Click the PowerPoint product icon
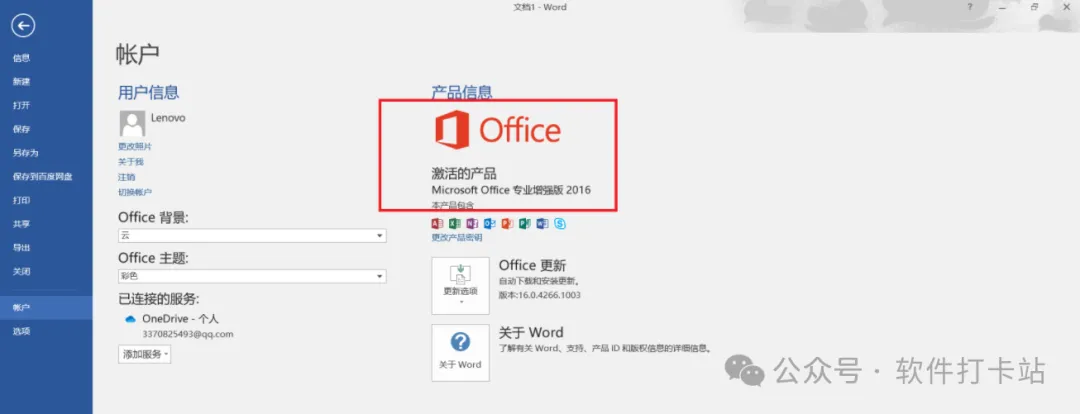Image resolution: width=1080 pixels, height=414 pixels. click(508, 223)
